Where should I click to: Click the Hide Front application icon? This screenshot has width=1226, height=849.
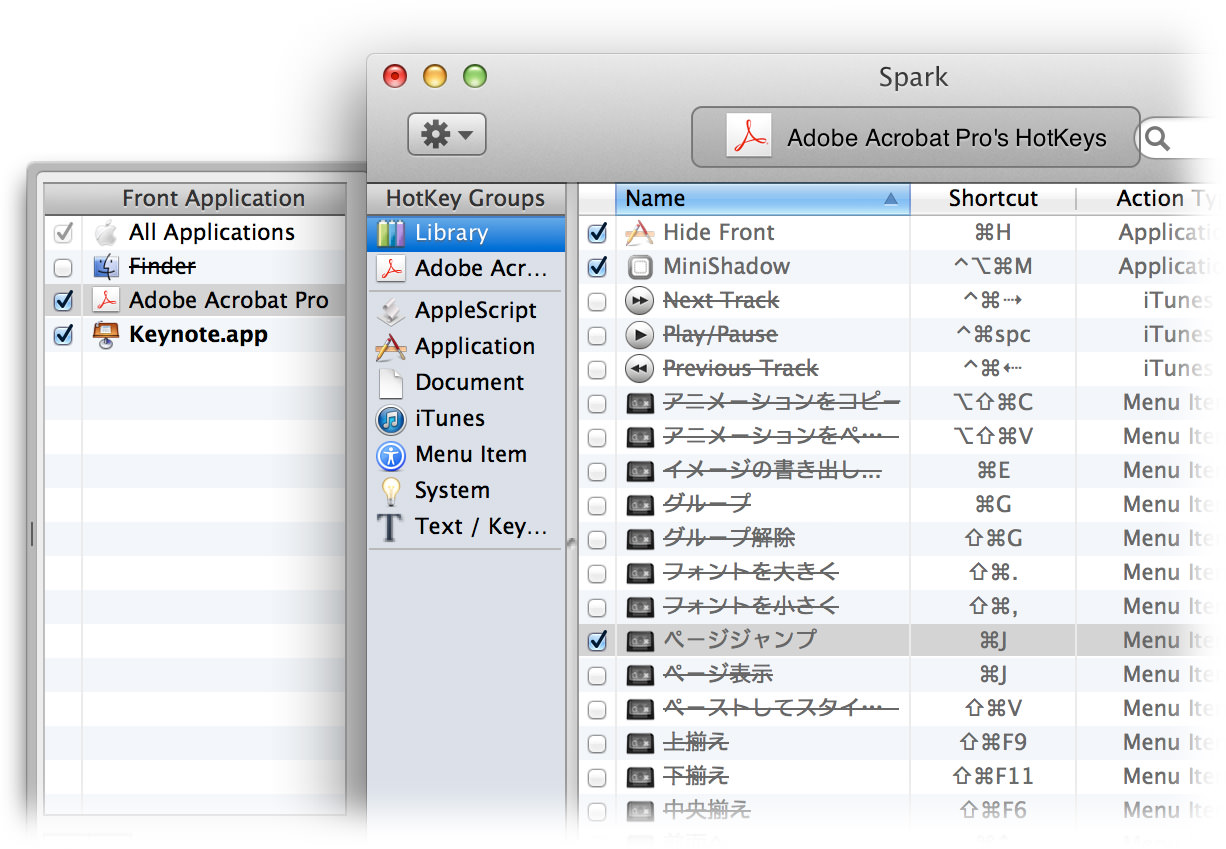click(639, 233)
